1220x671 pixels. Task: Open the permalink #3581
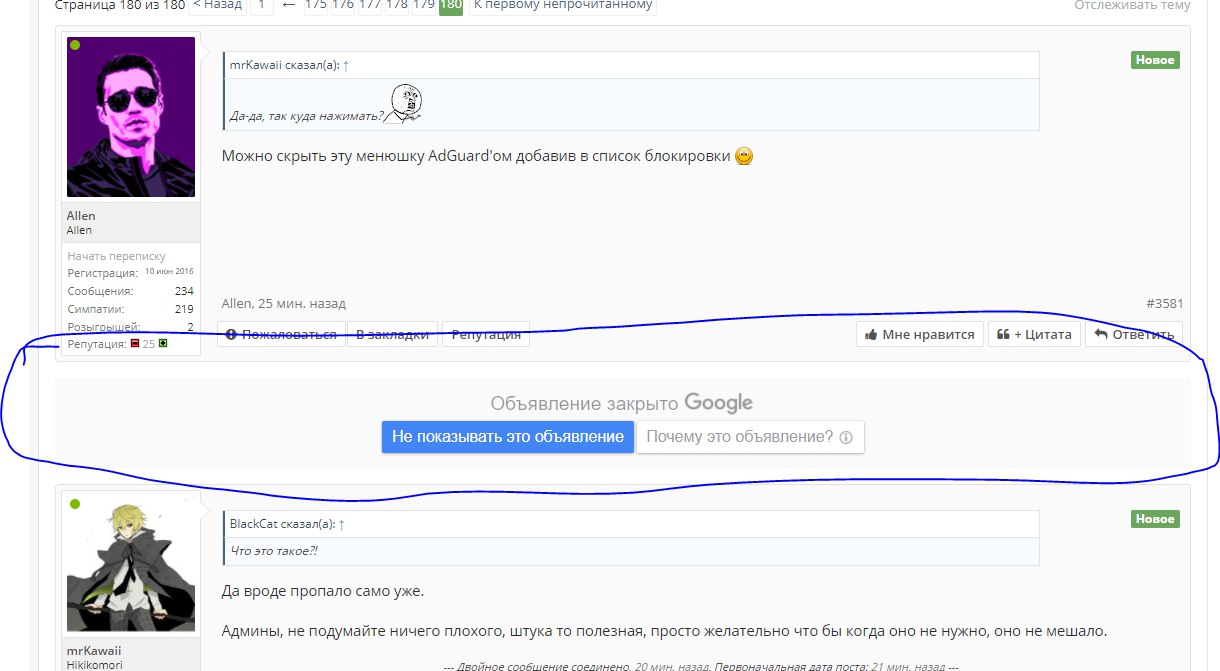(1164, 303)
